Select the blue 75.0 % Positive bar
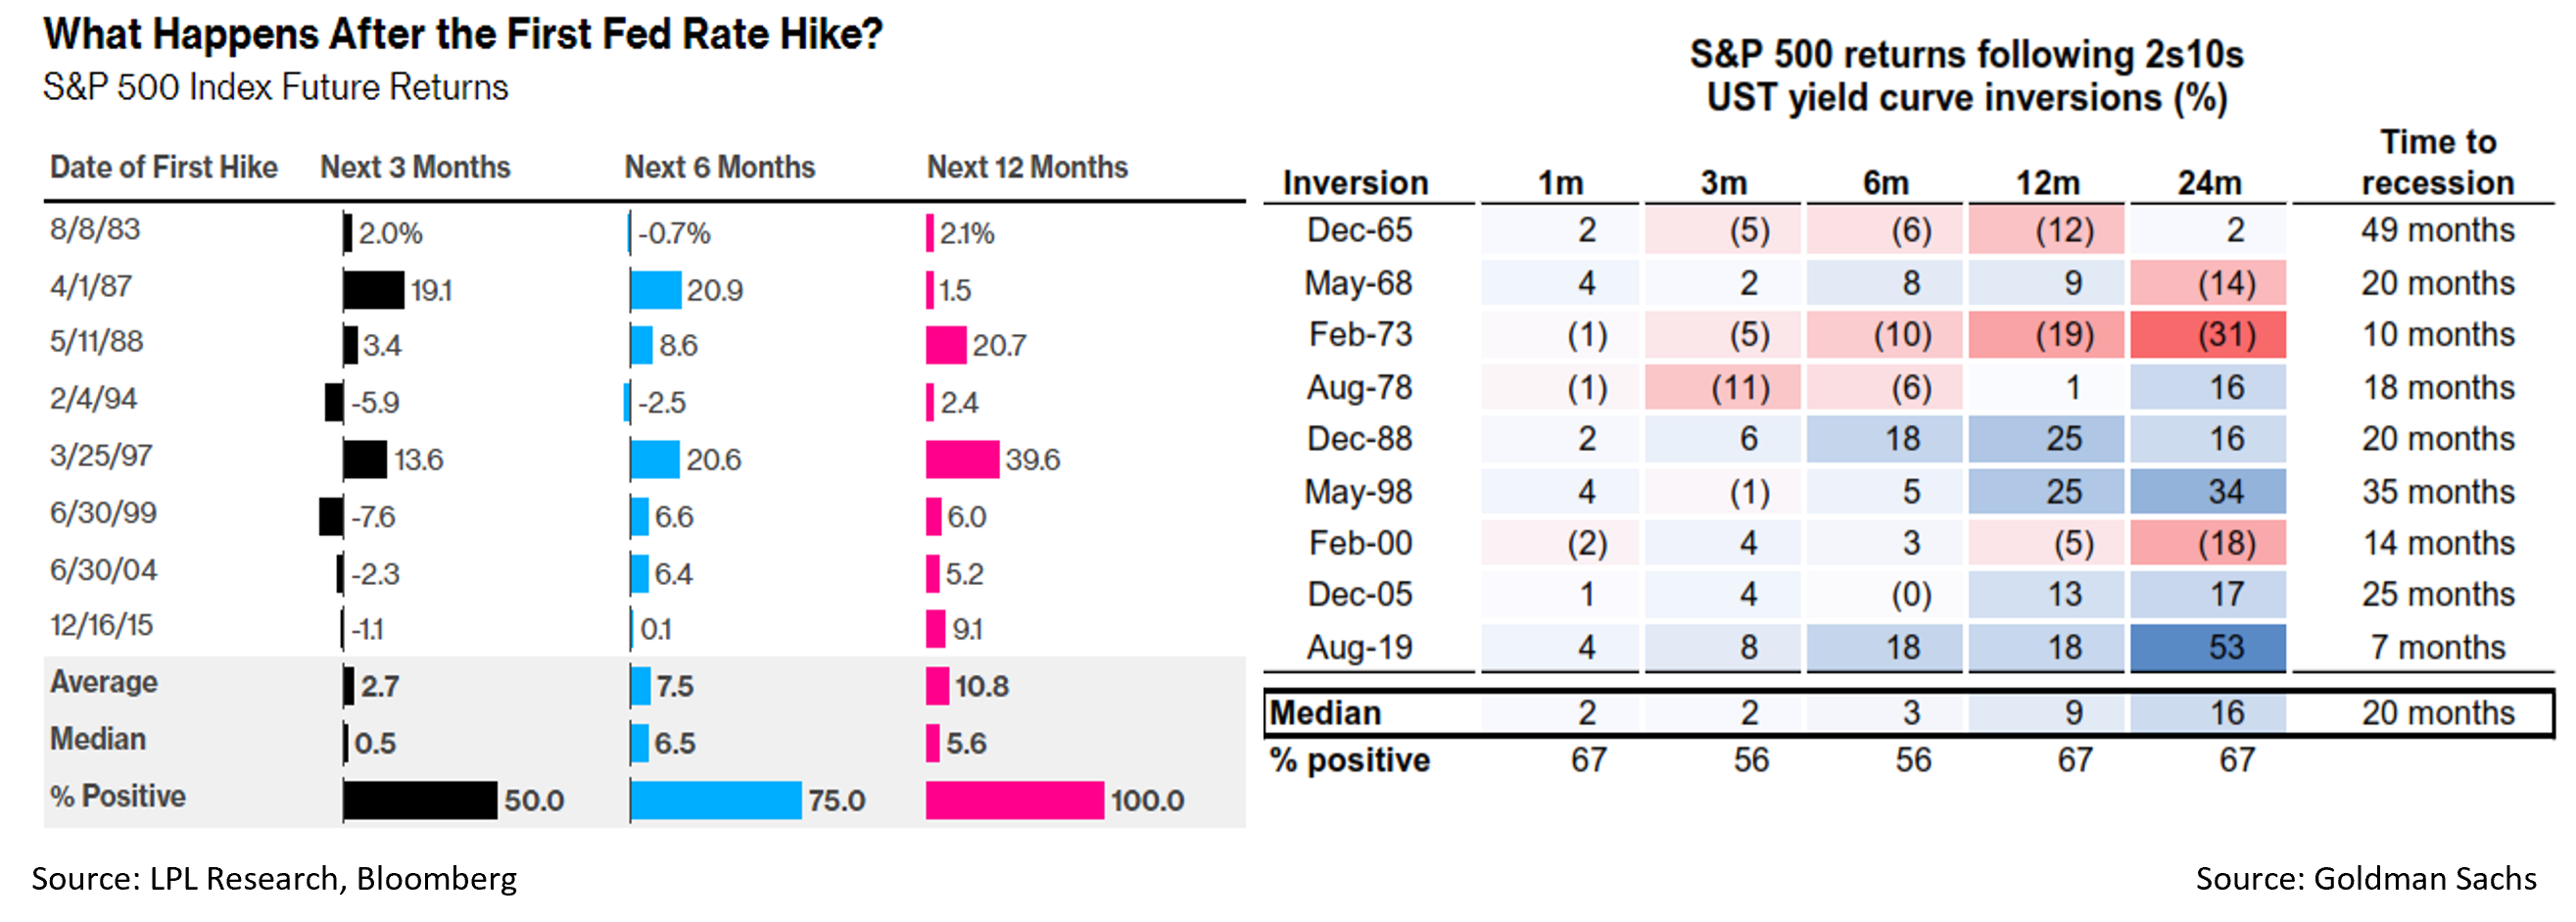The width and height of the screenshot is (2576, 922). [716, 800]
